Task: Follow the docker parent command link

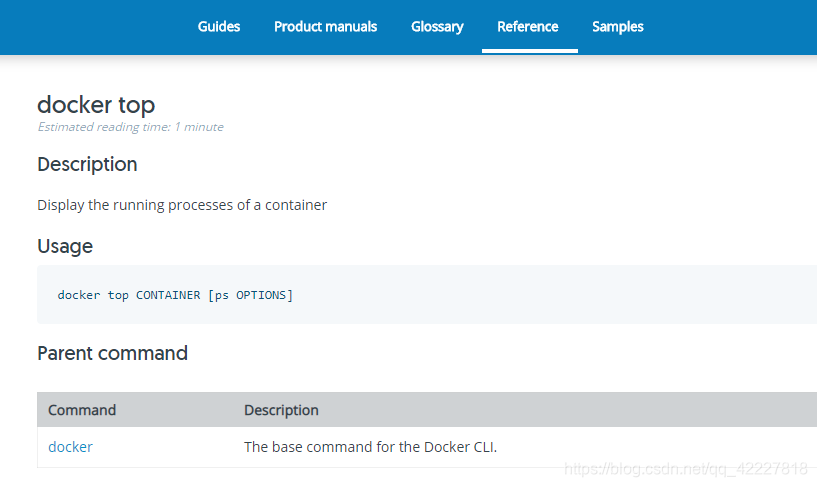Action: pyautogui.click(x=70, y=447)
